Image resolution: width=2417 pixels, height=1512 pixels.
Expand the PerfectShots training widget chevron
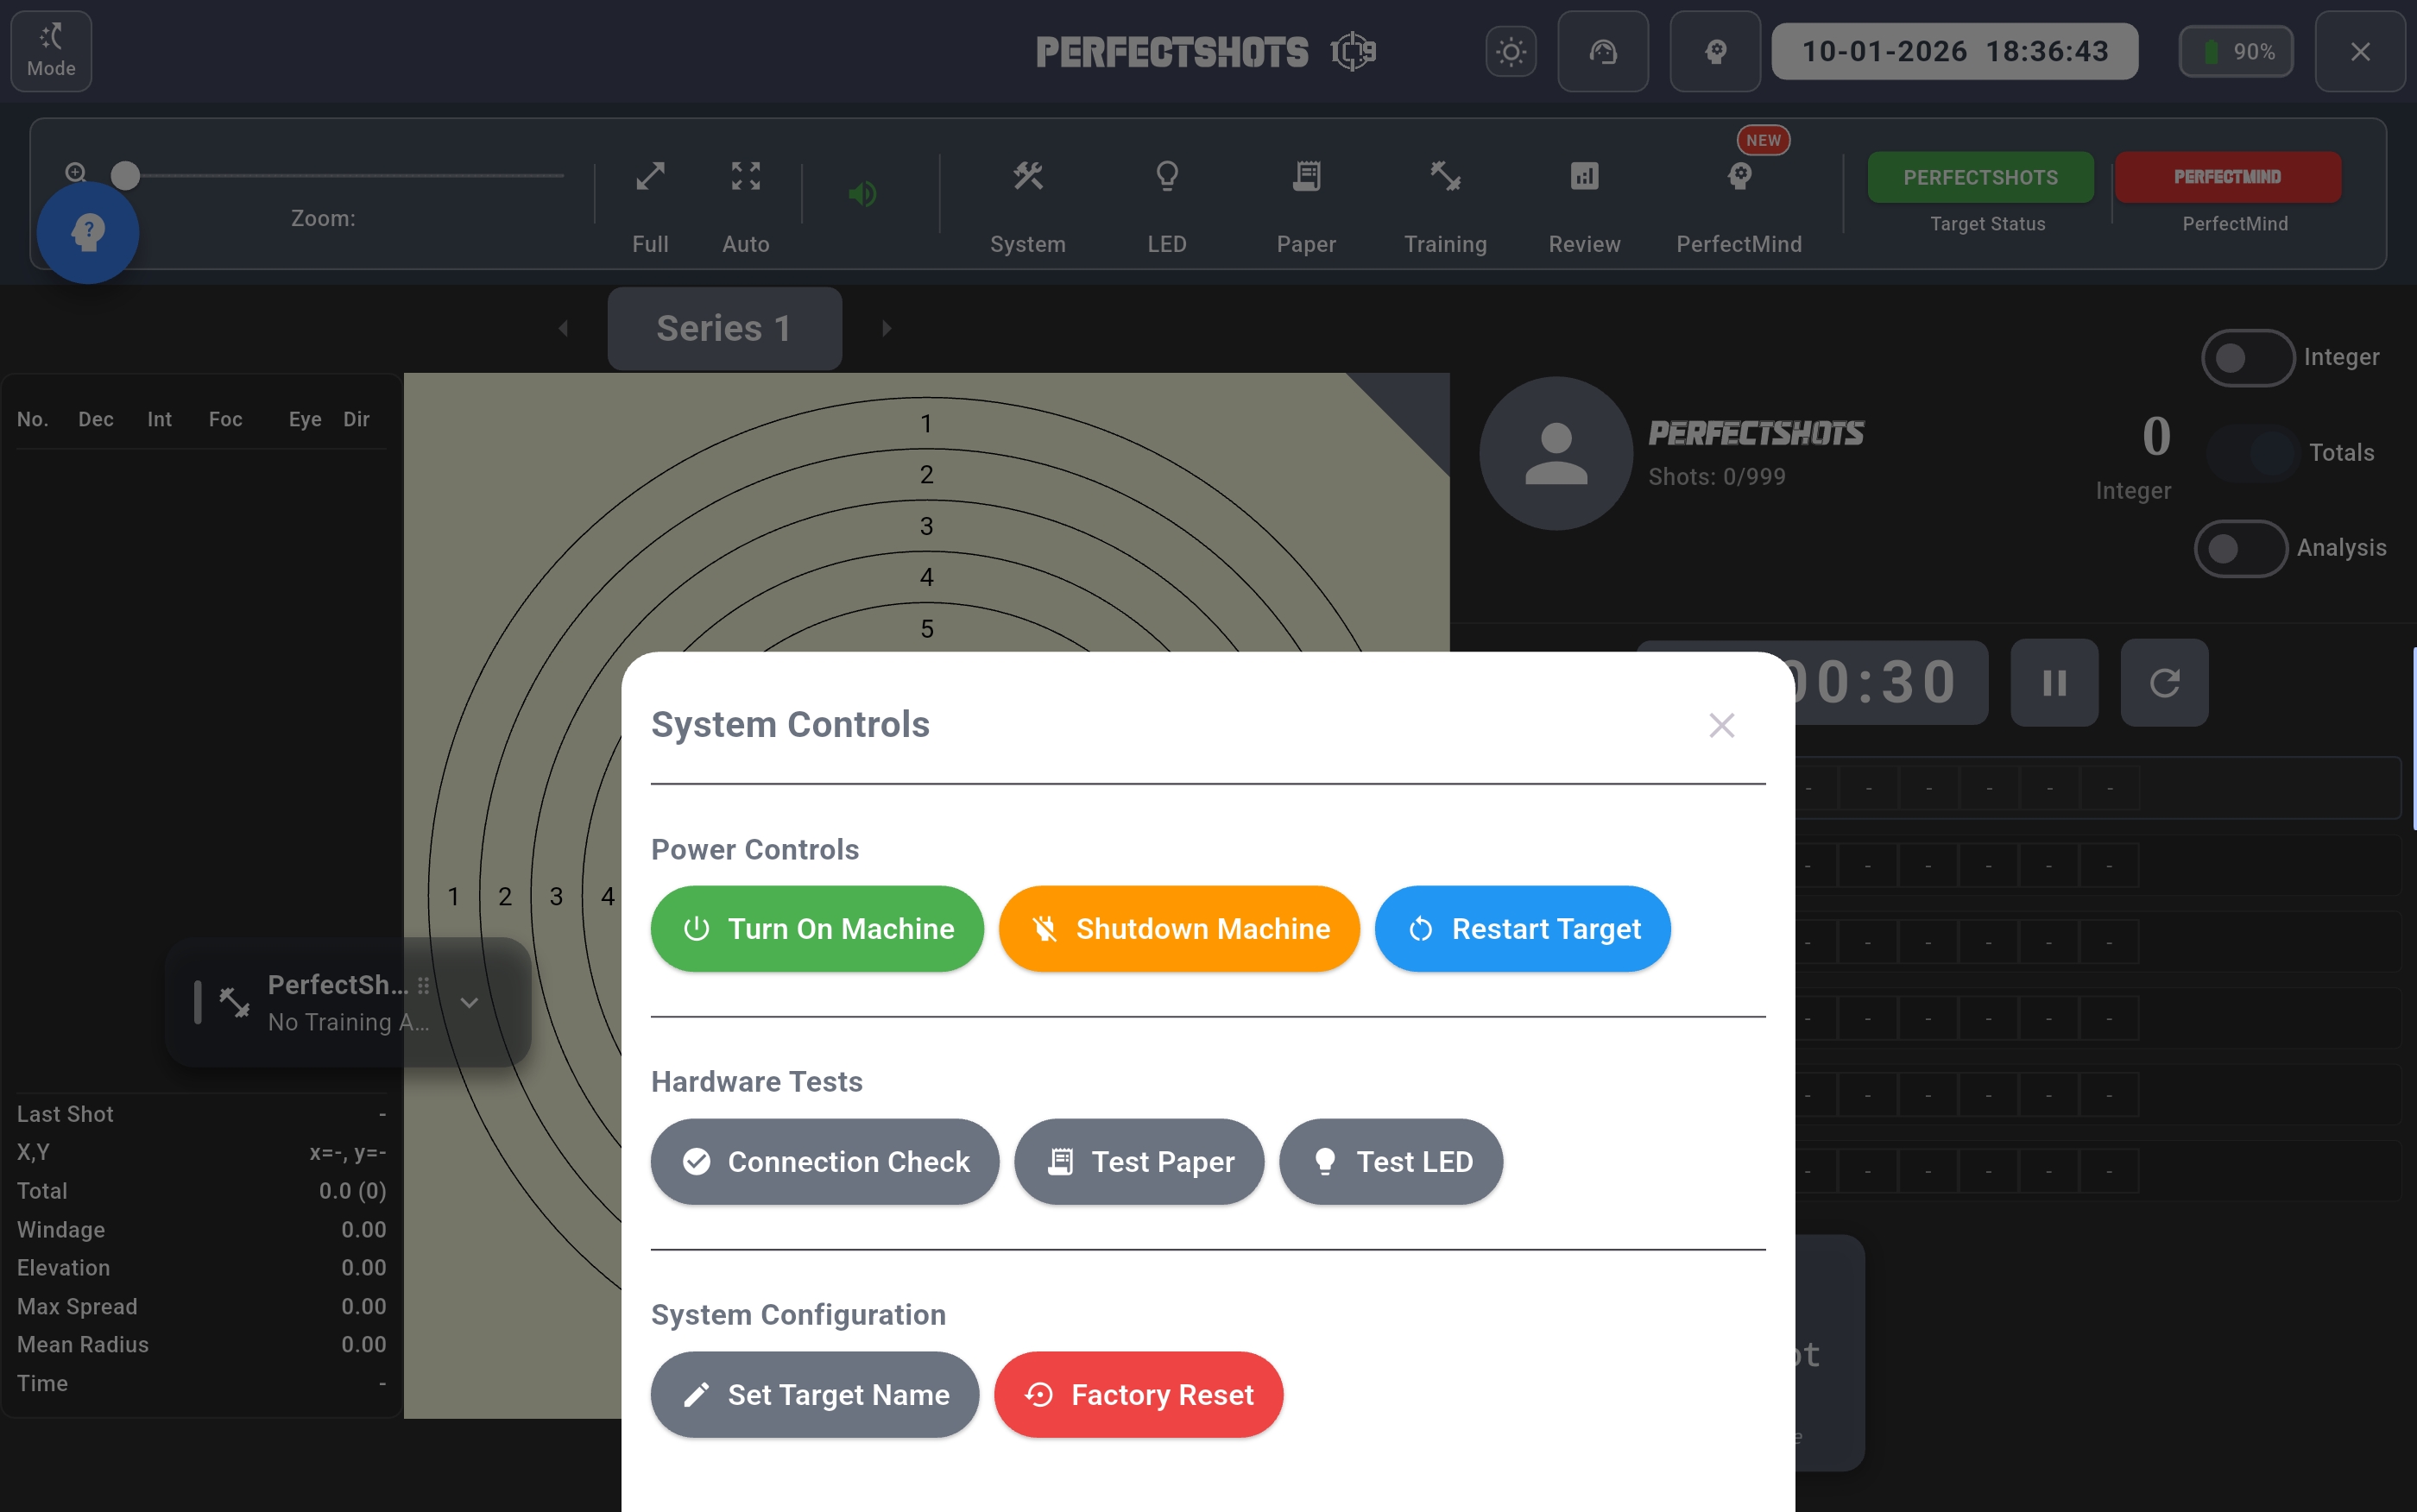(469, 1002)
